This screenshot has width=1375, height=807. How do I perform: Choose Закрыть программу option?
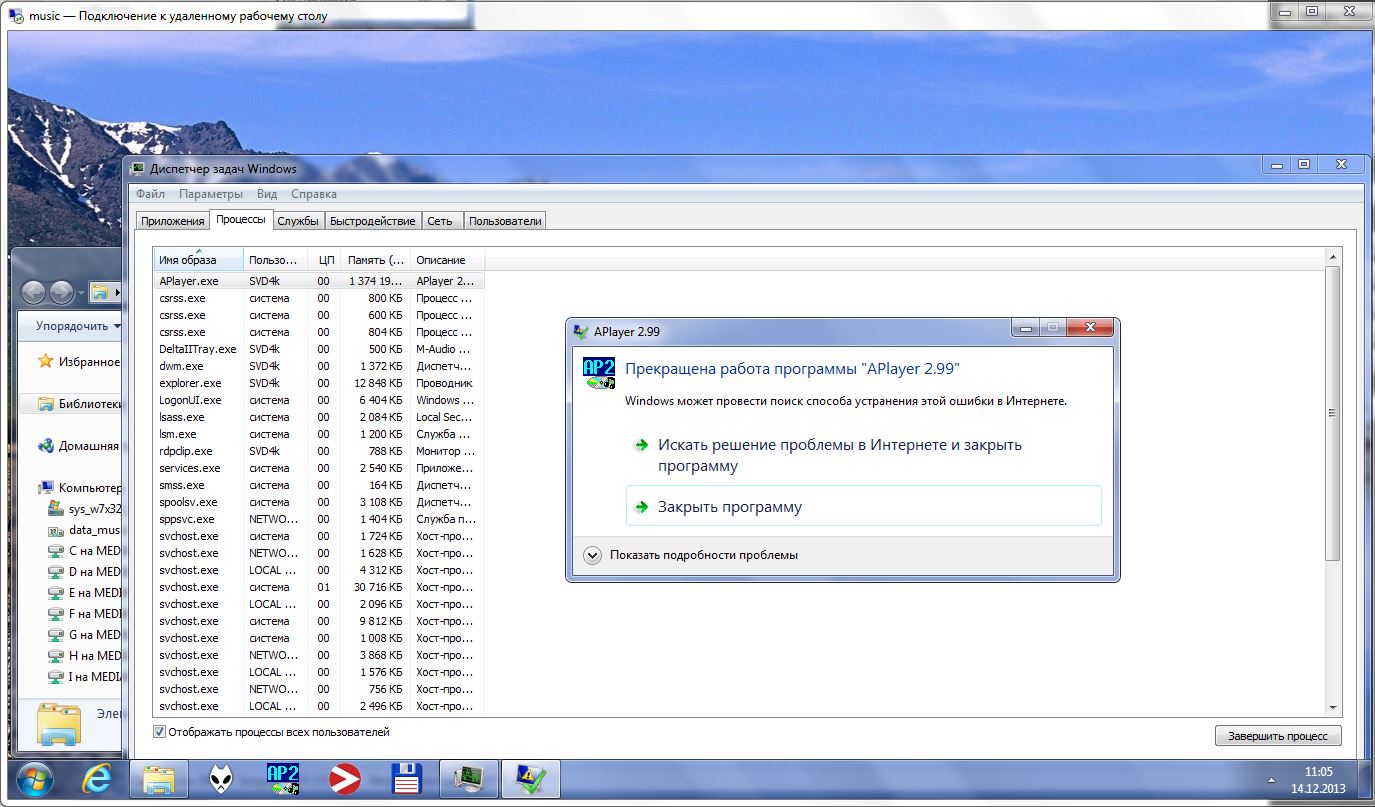[x=863, y=507]
